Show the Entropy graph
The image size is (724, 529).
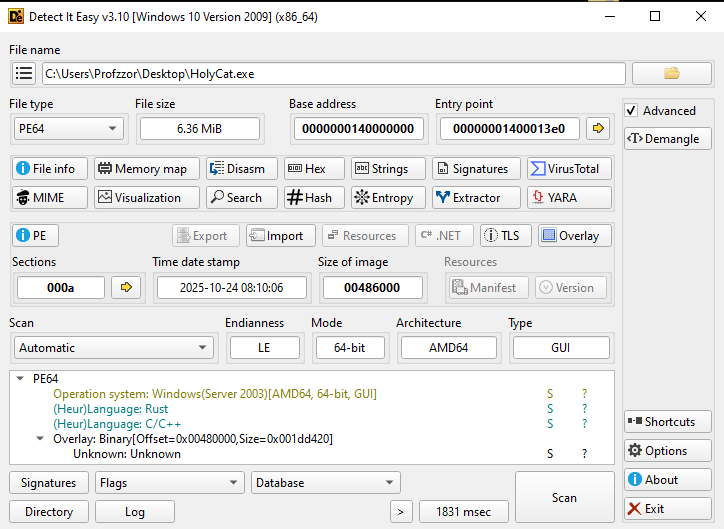click(x=388, y=198)
